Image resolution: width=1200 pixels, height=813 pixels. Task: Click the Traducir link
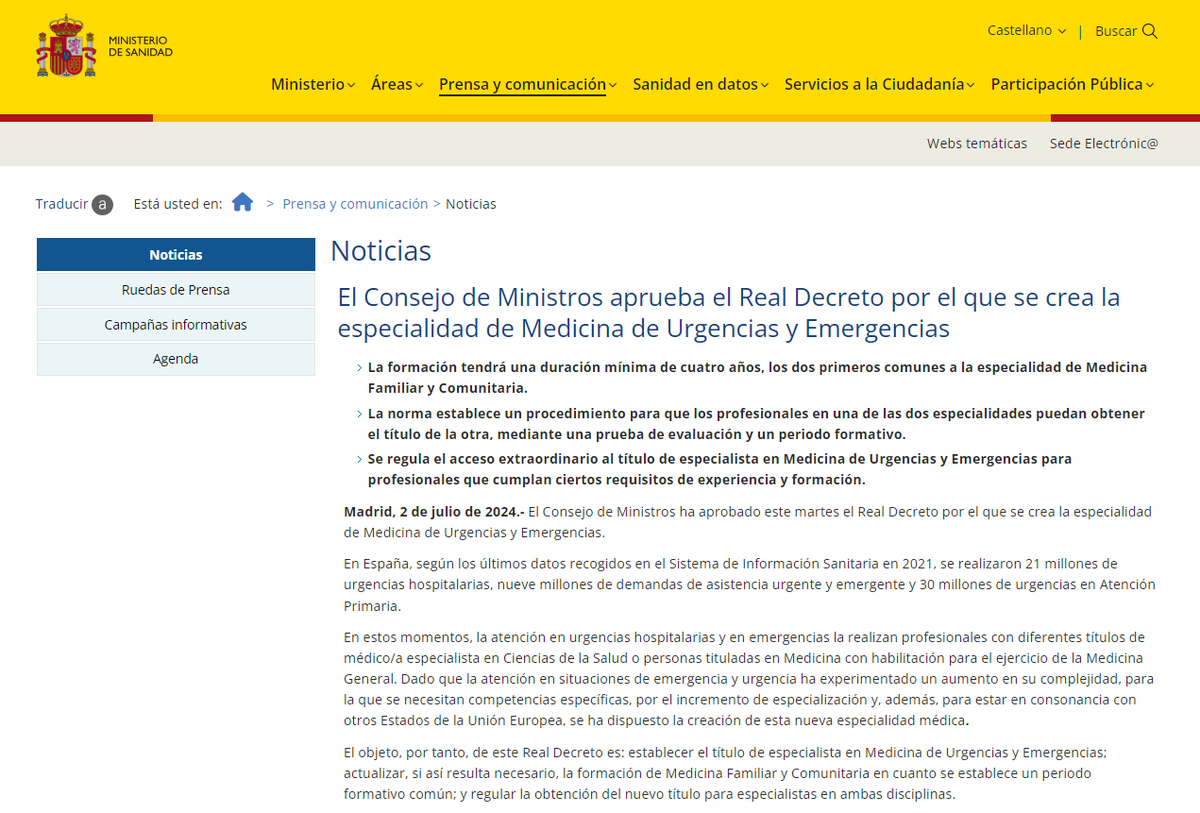[62, 204]
